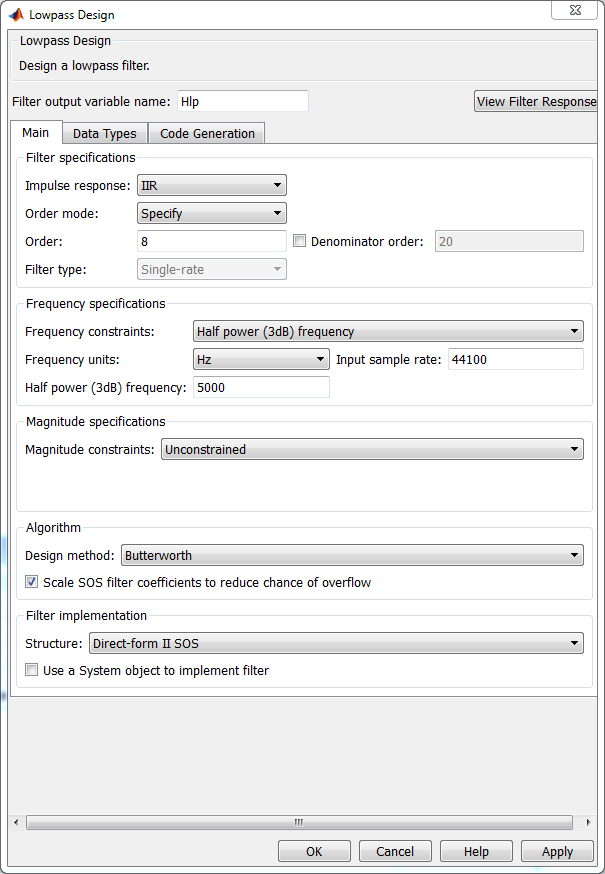Open the Code Generation tab
The height and width of the screenshot is (874, 605).
pos(207,133)
